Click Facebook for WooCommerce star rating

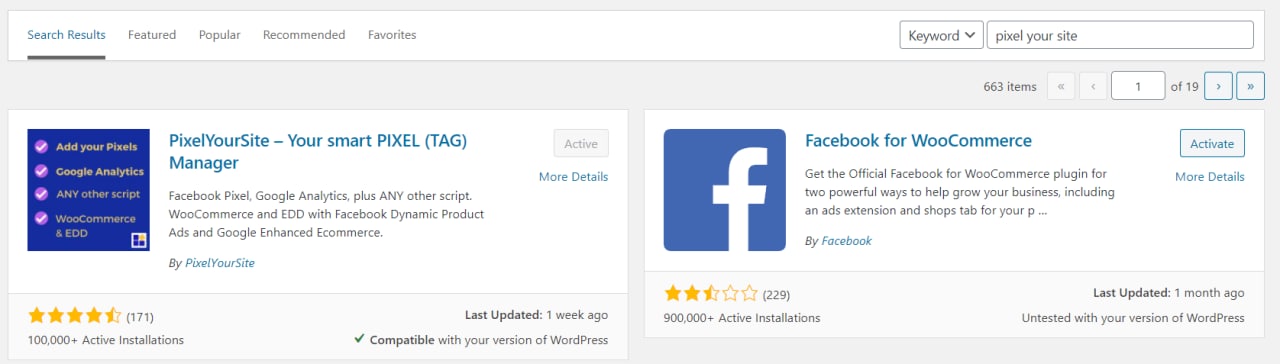(x=711, y=294)
